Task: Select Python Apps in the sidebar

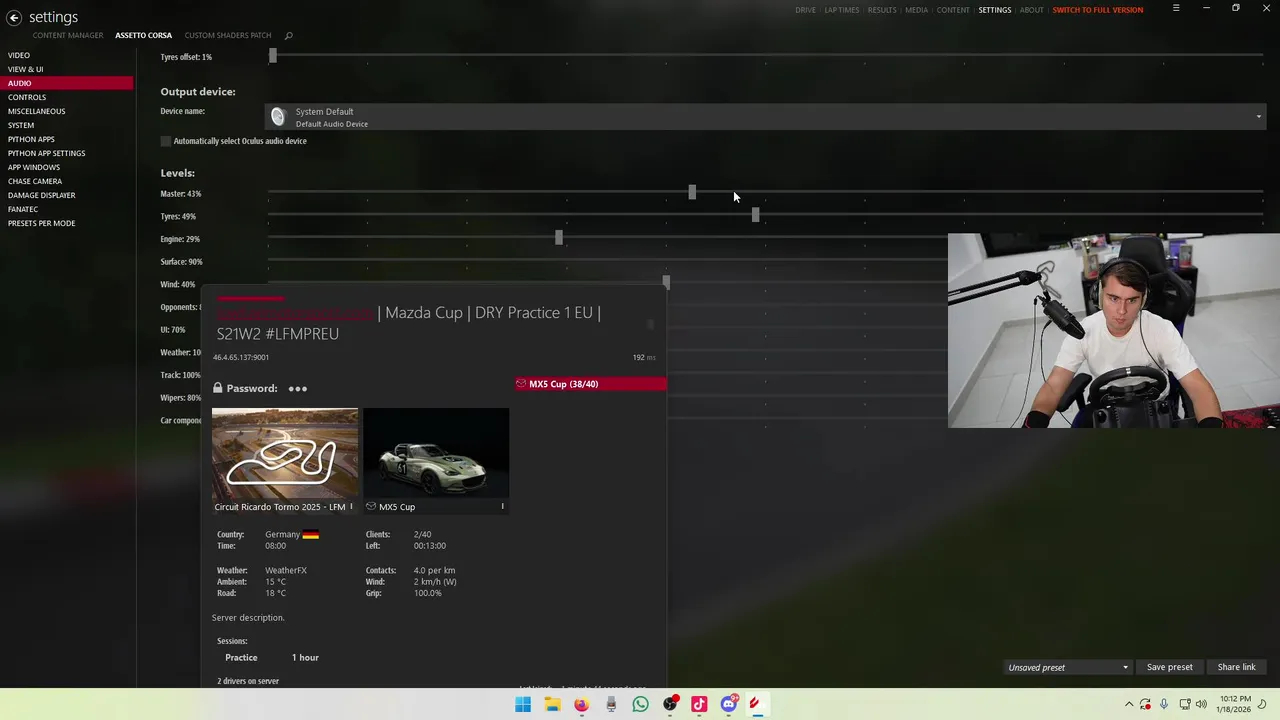Action: click(x=31, y=139)
